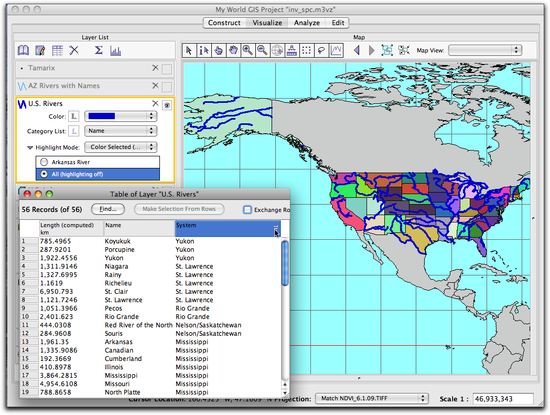Select the arrow pointer tool in Map toolbar
This screenshot has height=415, width=550.
(x=189, y=51)
